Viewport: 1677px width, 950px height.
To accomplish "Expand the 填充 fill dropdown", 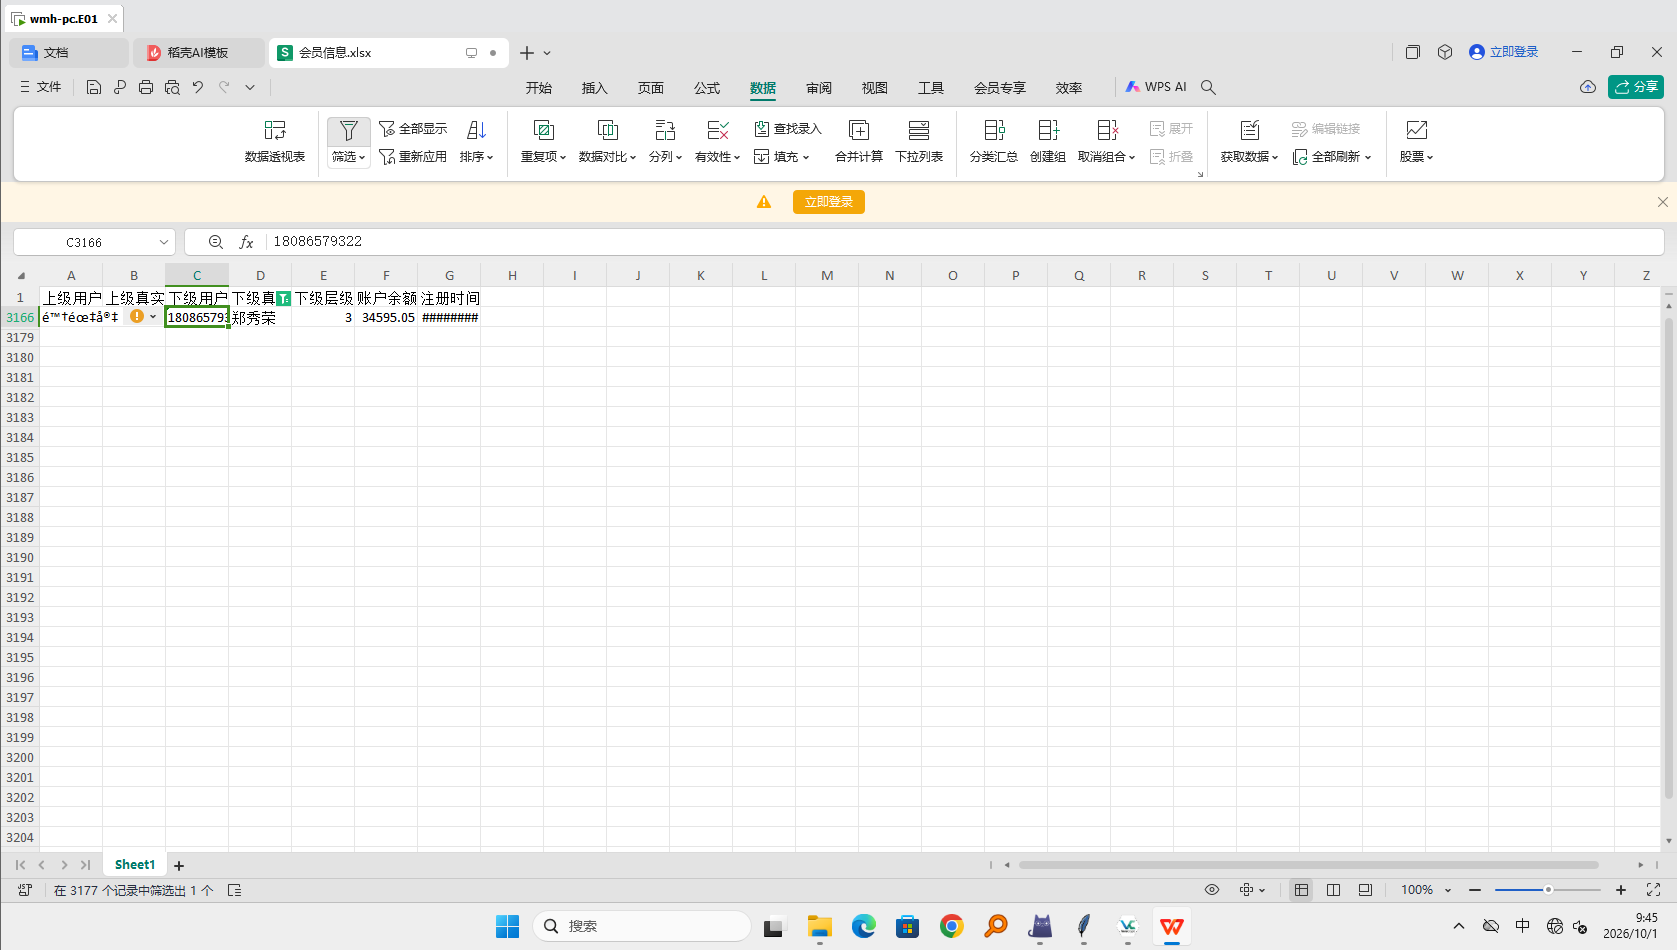I will (x=805, y=157).
